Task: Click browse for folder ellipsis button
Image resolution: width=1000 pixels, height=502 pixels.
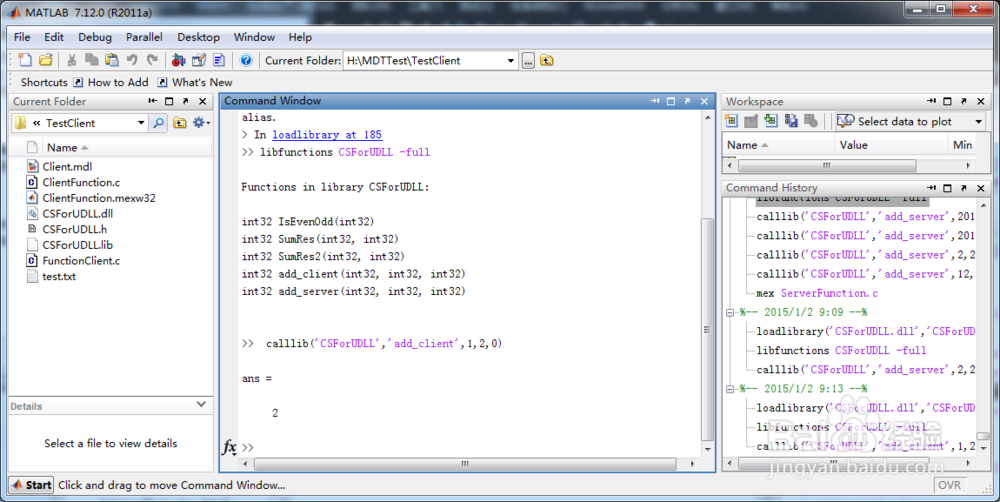Action: point(528,61)
